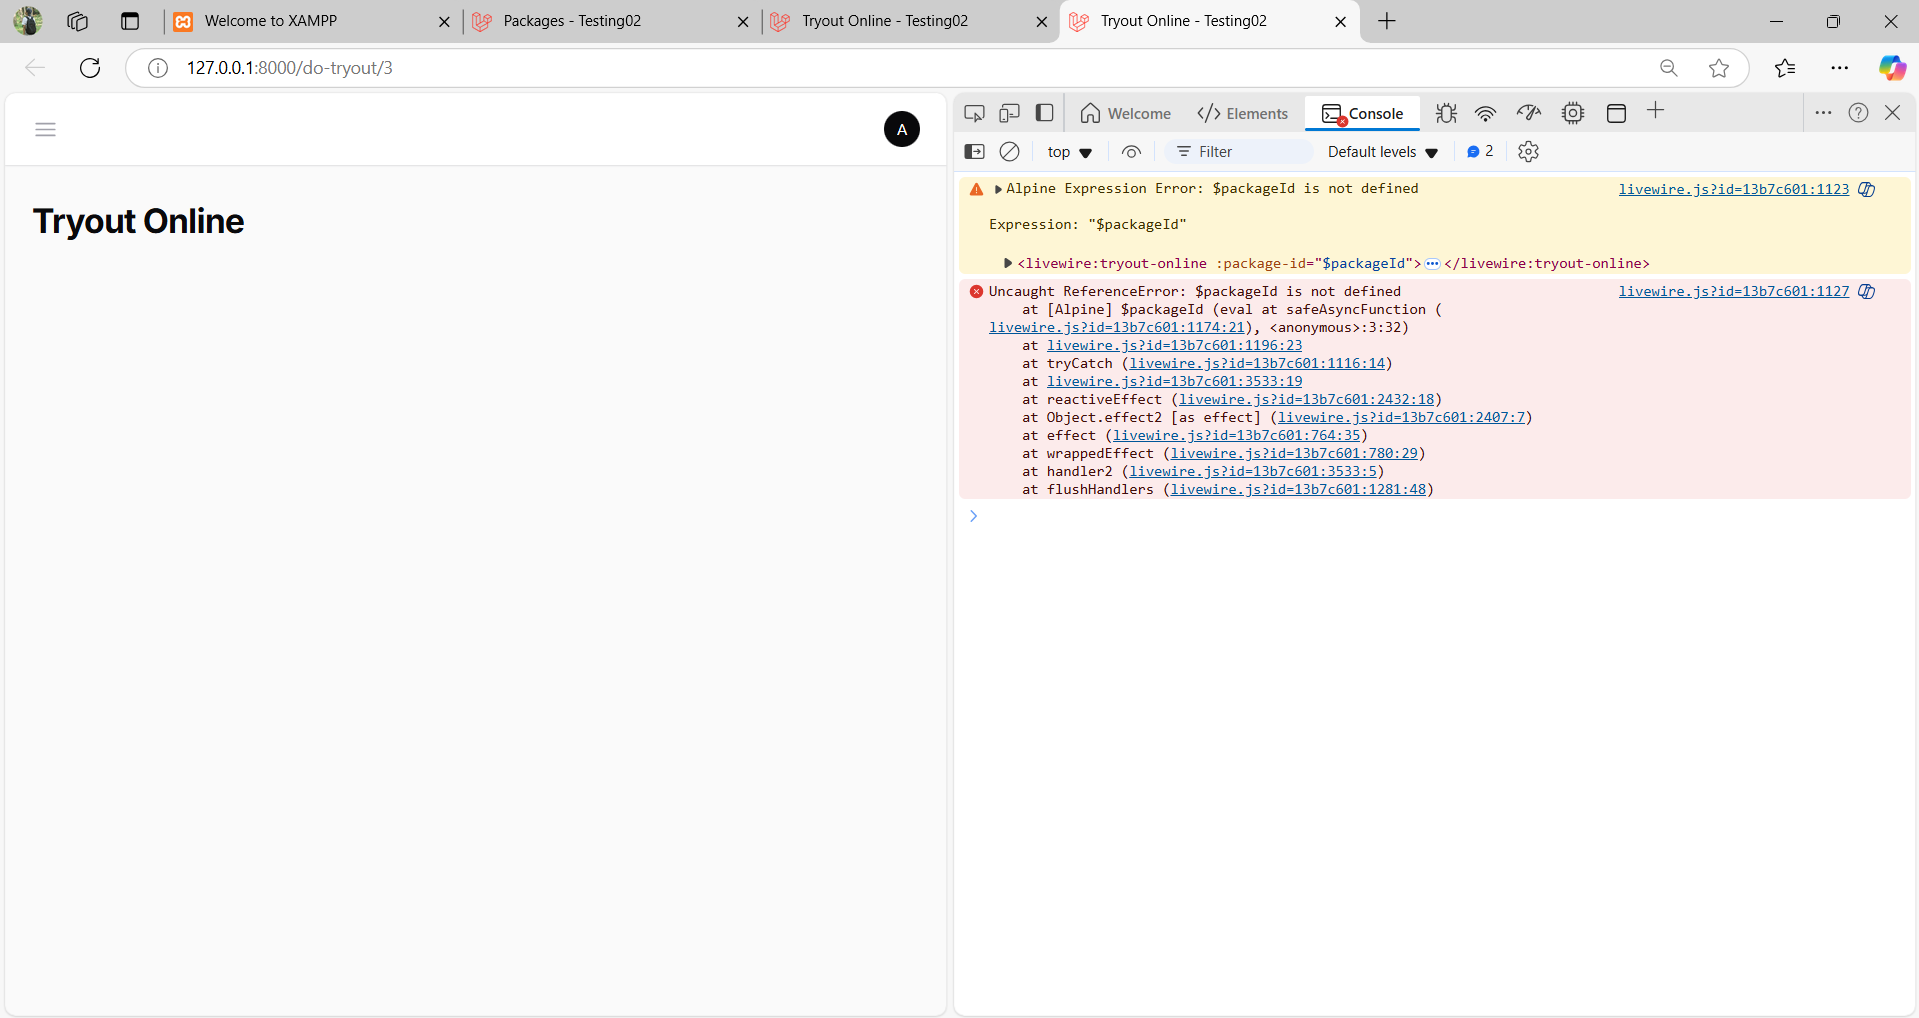
Task: Click the 2 issues counter button
Action: coord(1480,151)
